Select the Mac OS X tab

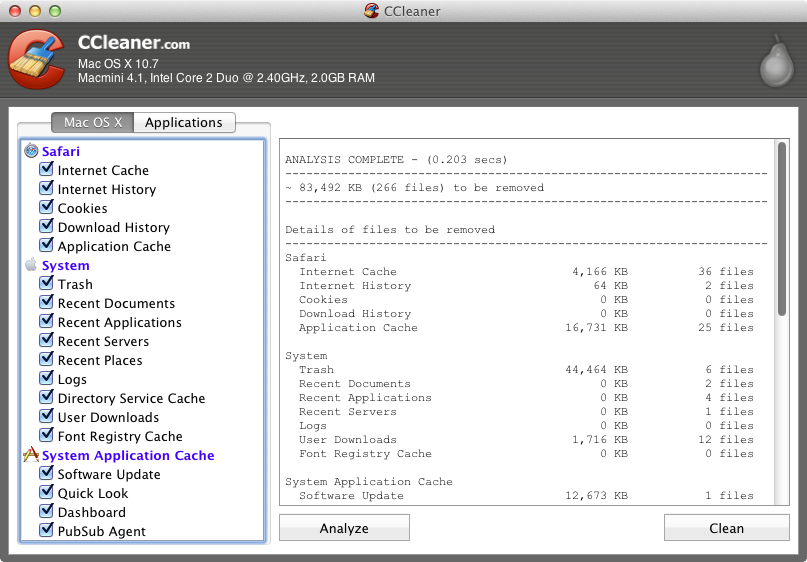coord(93,123)
